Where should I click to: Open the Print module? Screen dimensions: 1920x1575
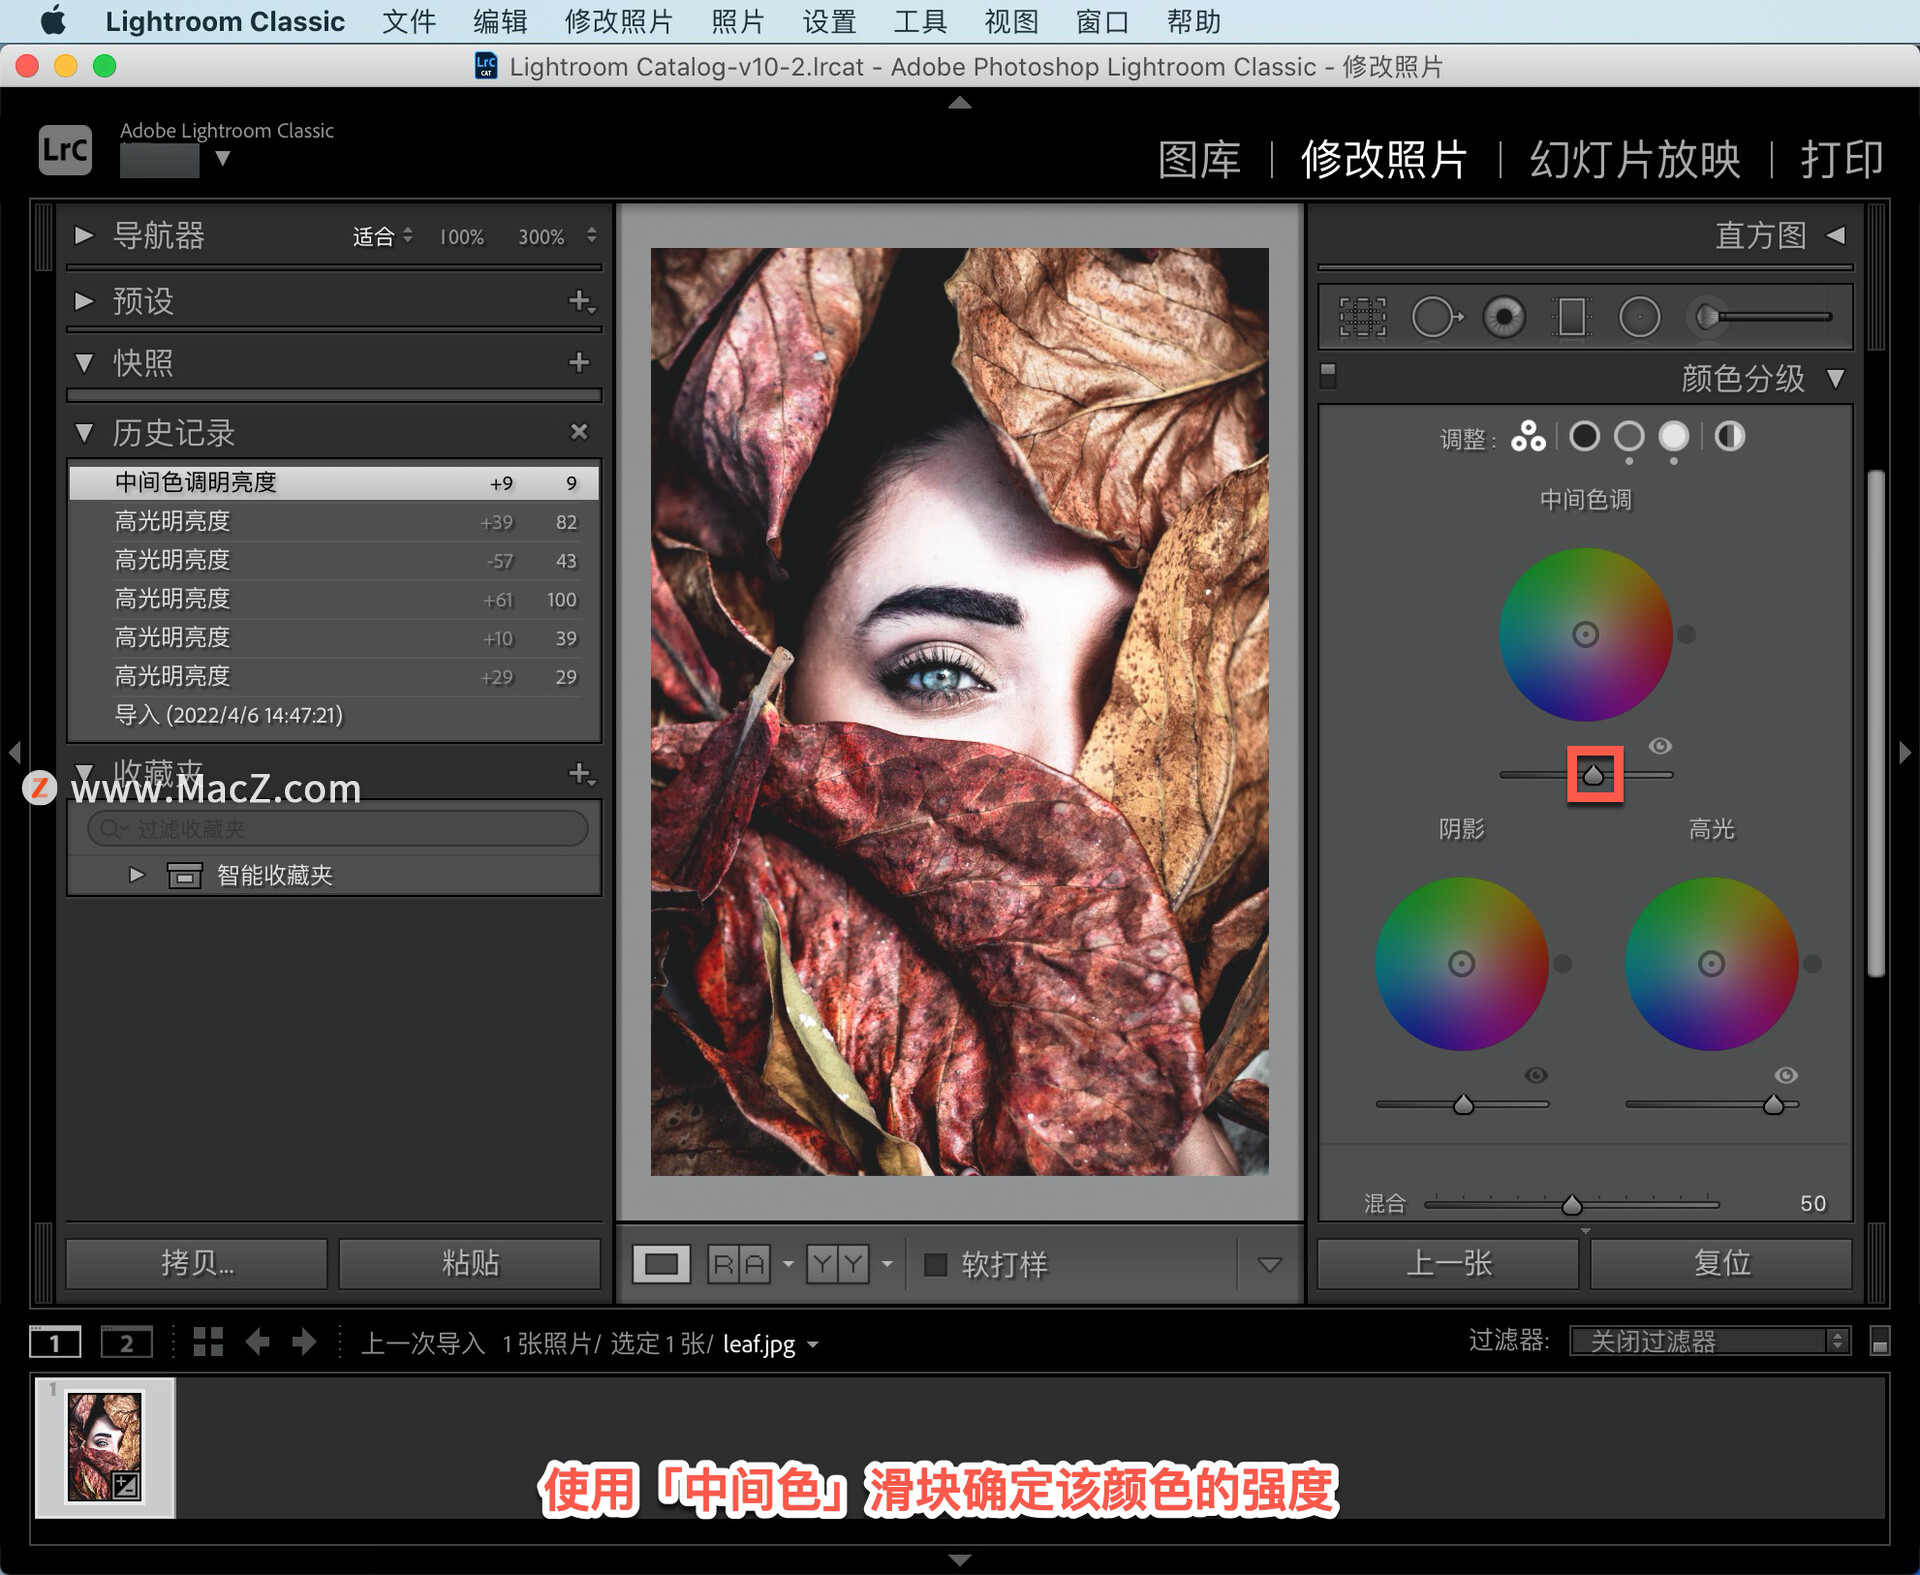point(1842,159)
